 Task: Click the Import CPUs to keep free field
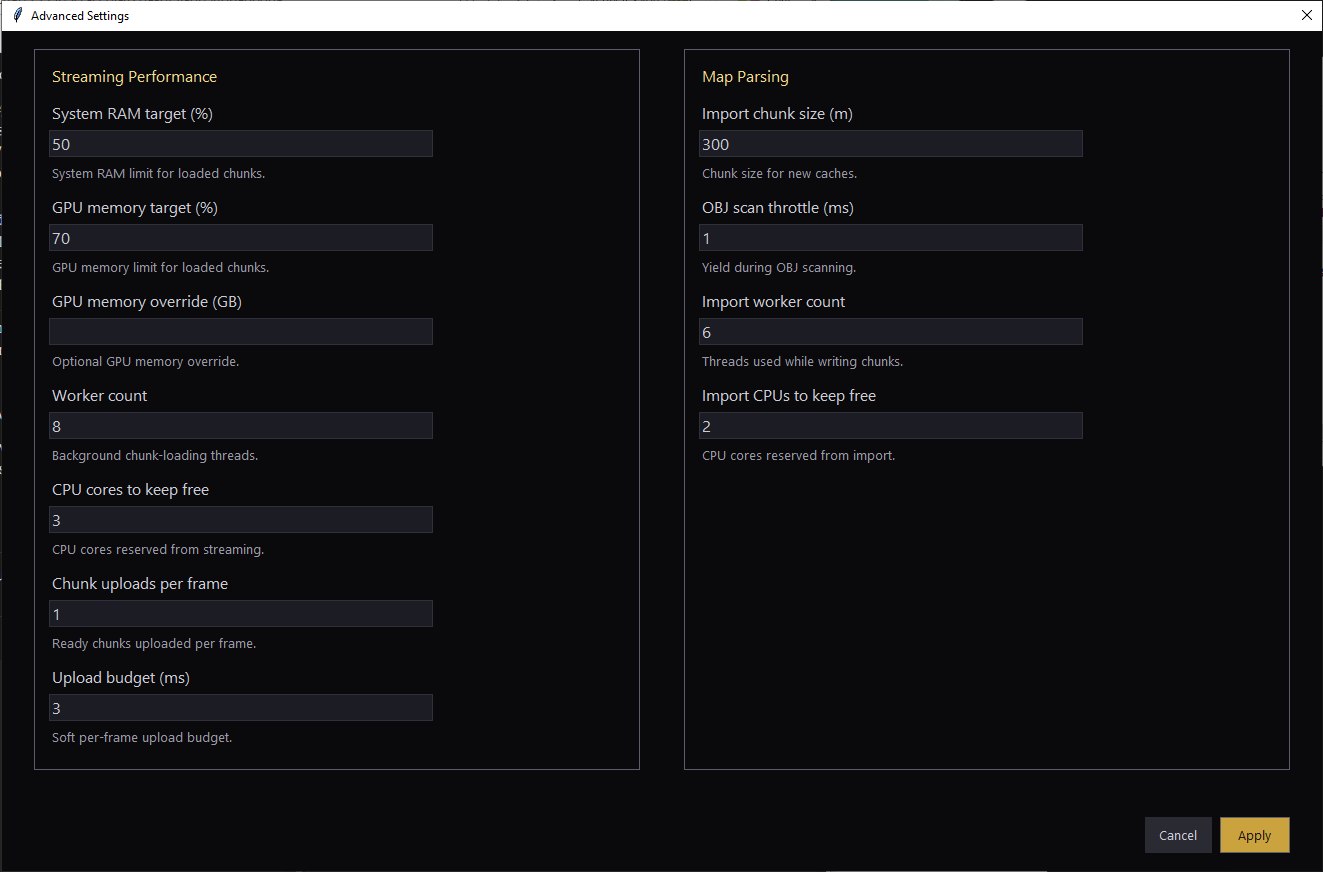point(891,426)
